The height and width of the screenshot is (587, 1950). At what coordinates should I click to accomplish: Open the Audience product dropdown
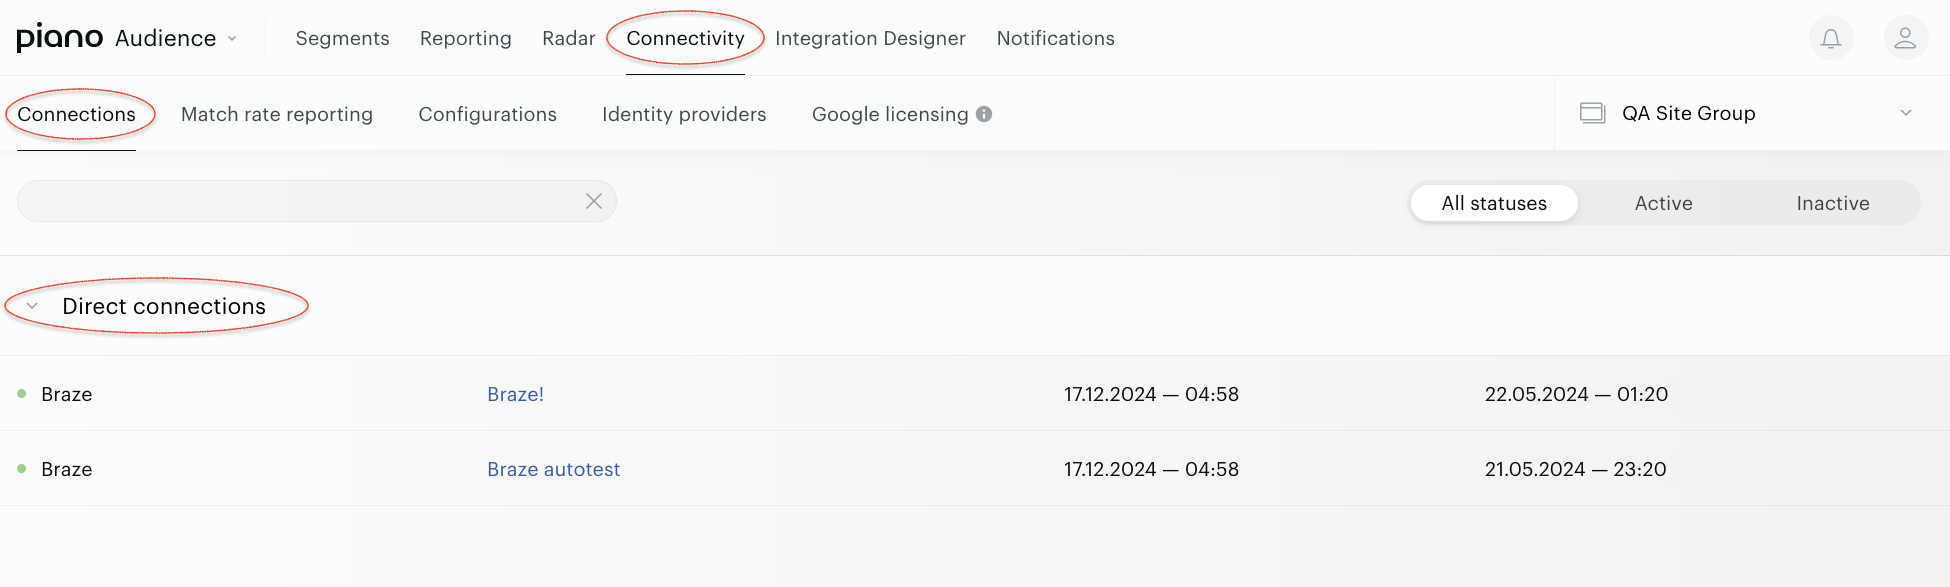point(177,38)
